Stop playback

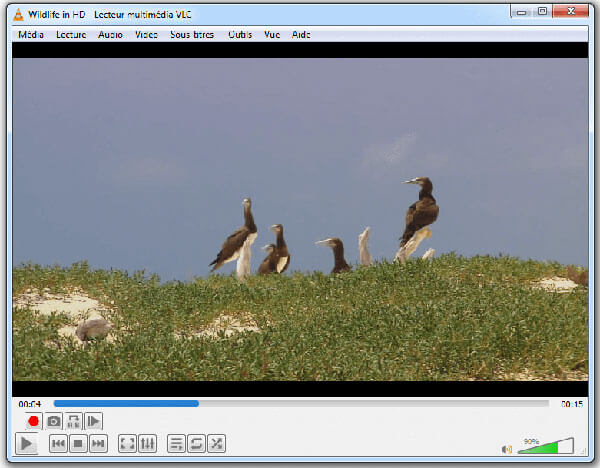point(78,444)
